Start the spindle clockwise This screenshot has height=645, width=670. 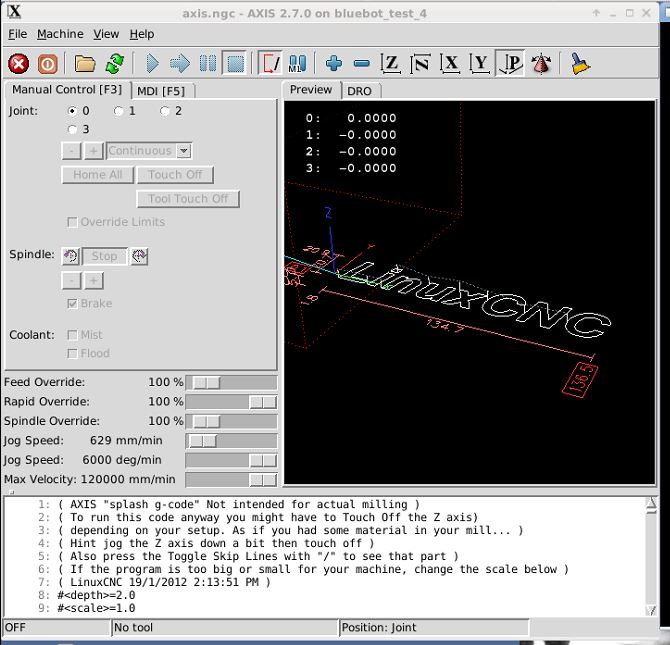(x=140, y=256)
